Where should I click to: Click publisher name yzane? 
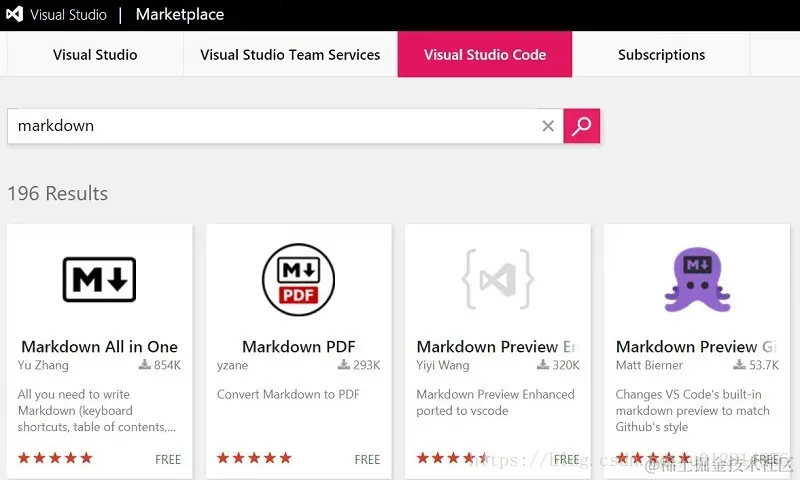(x=232, y=366)
